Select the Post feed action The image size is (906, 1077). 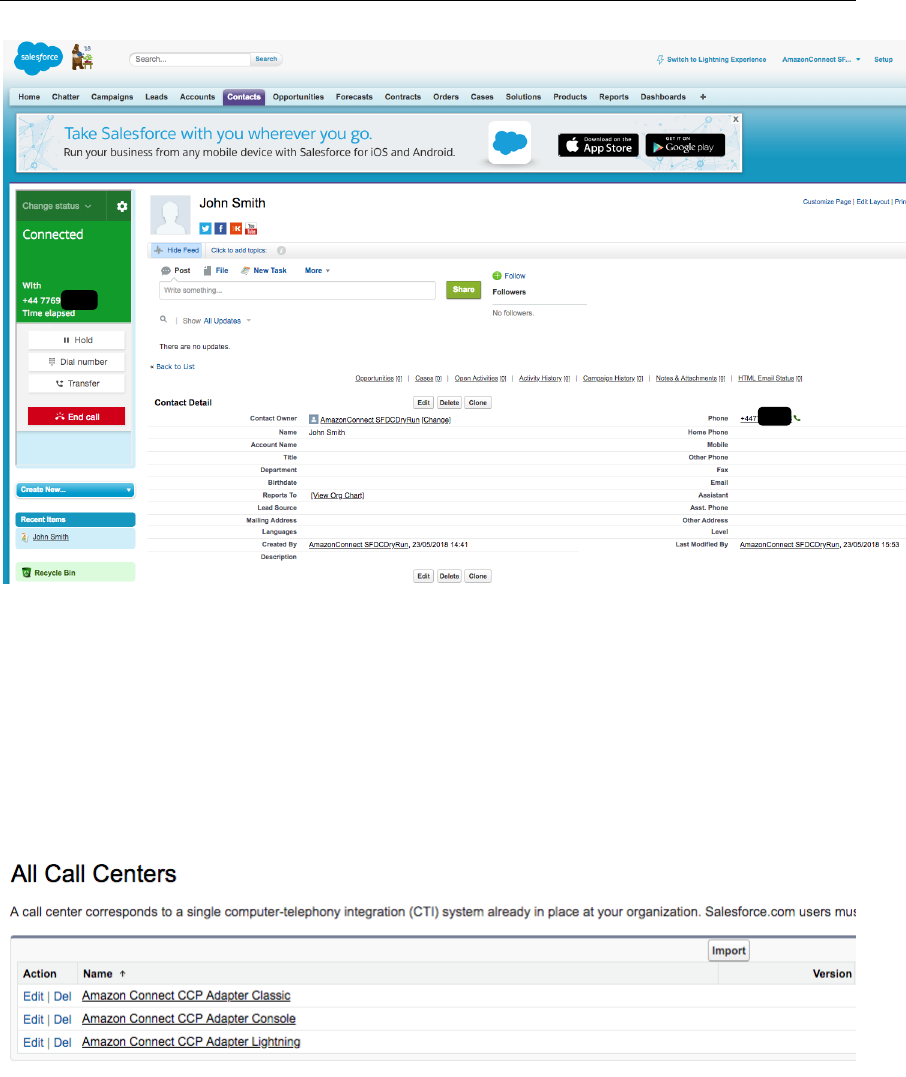click(x=175, y=271)
